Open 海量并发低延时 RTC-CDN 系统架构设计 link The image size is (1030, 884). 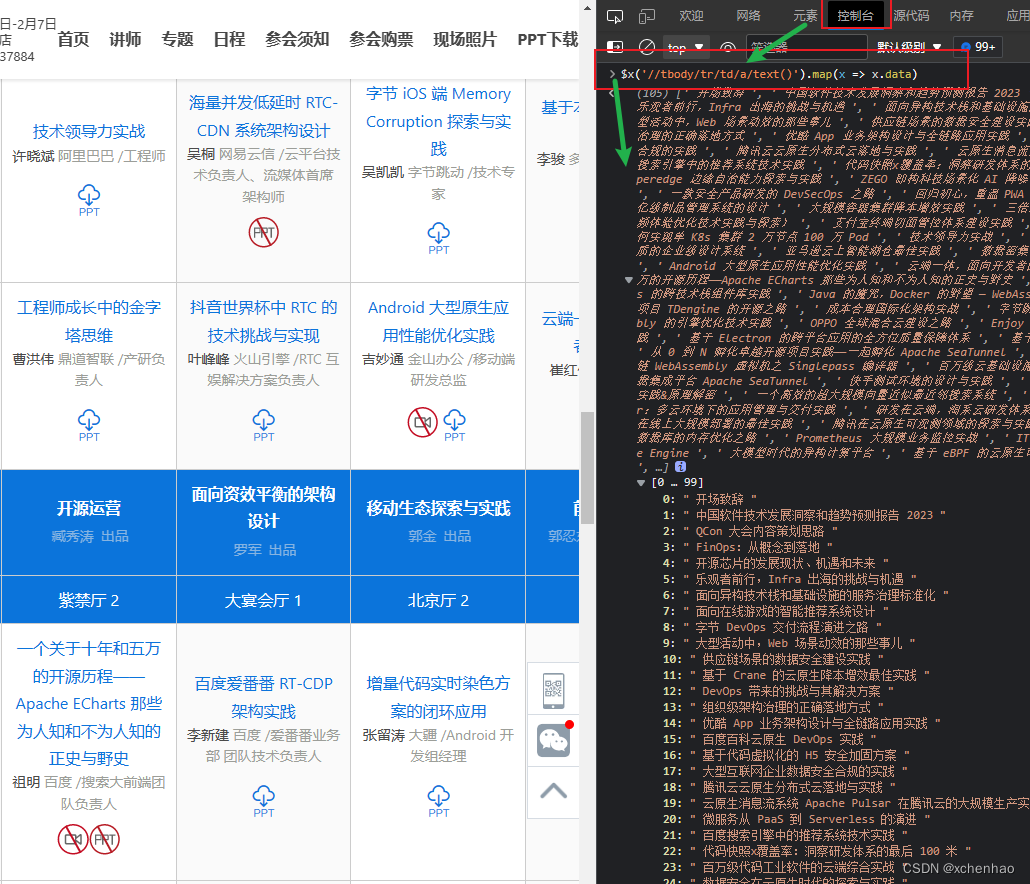pyautogui.click(x=263, y=116)
